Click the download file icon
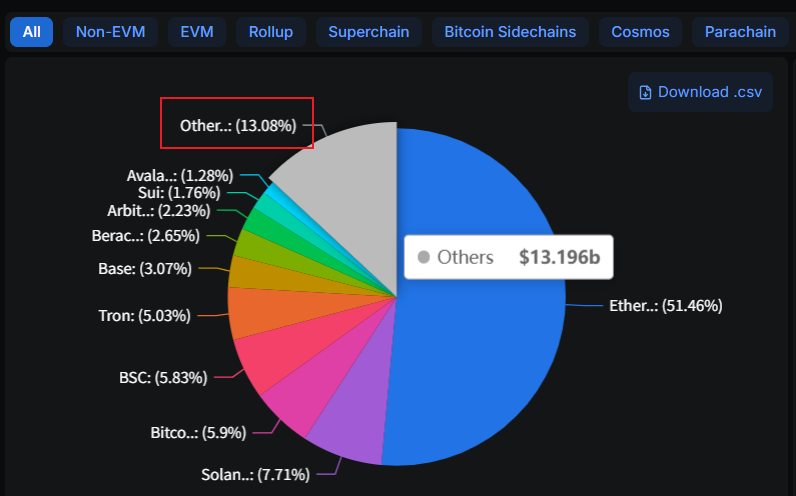This screenshot has width=796, height=496. point(646,92)
